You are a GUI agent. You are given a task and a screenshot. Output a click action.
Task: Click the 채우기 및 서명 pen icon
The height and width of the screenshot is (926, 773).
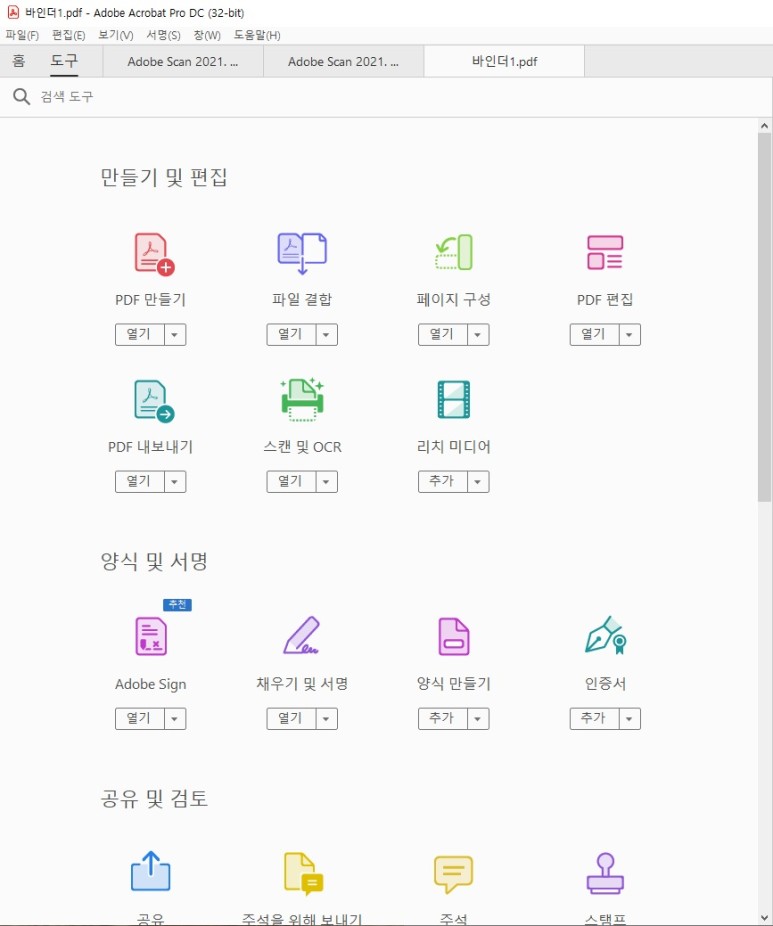click(x=302, y=635)
